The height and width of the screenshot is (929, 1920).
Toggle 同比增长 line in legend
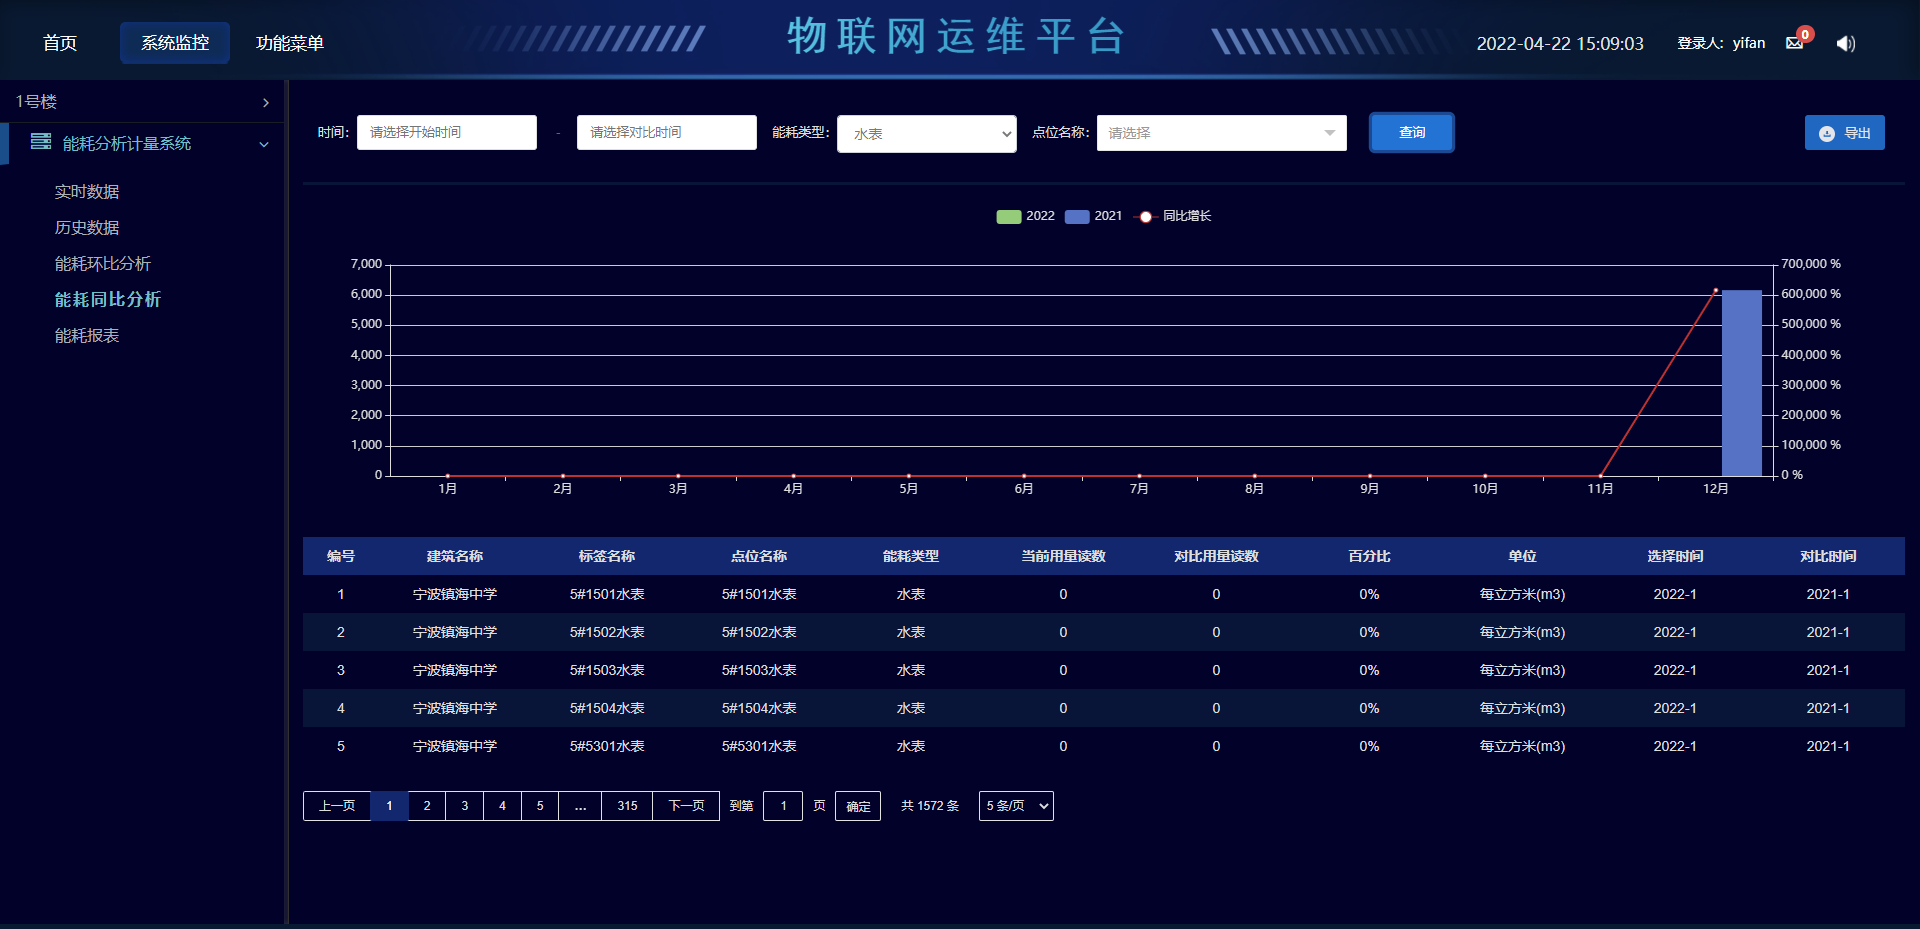[x=1173, y=216]
